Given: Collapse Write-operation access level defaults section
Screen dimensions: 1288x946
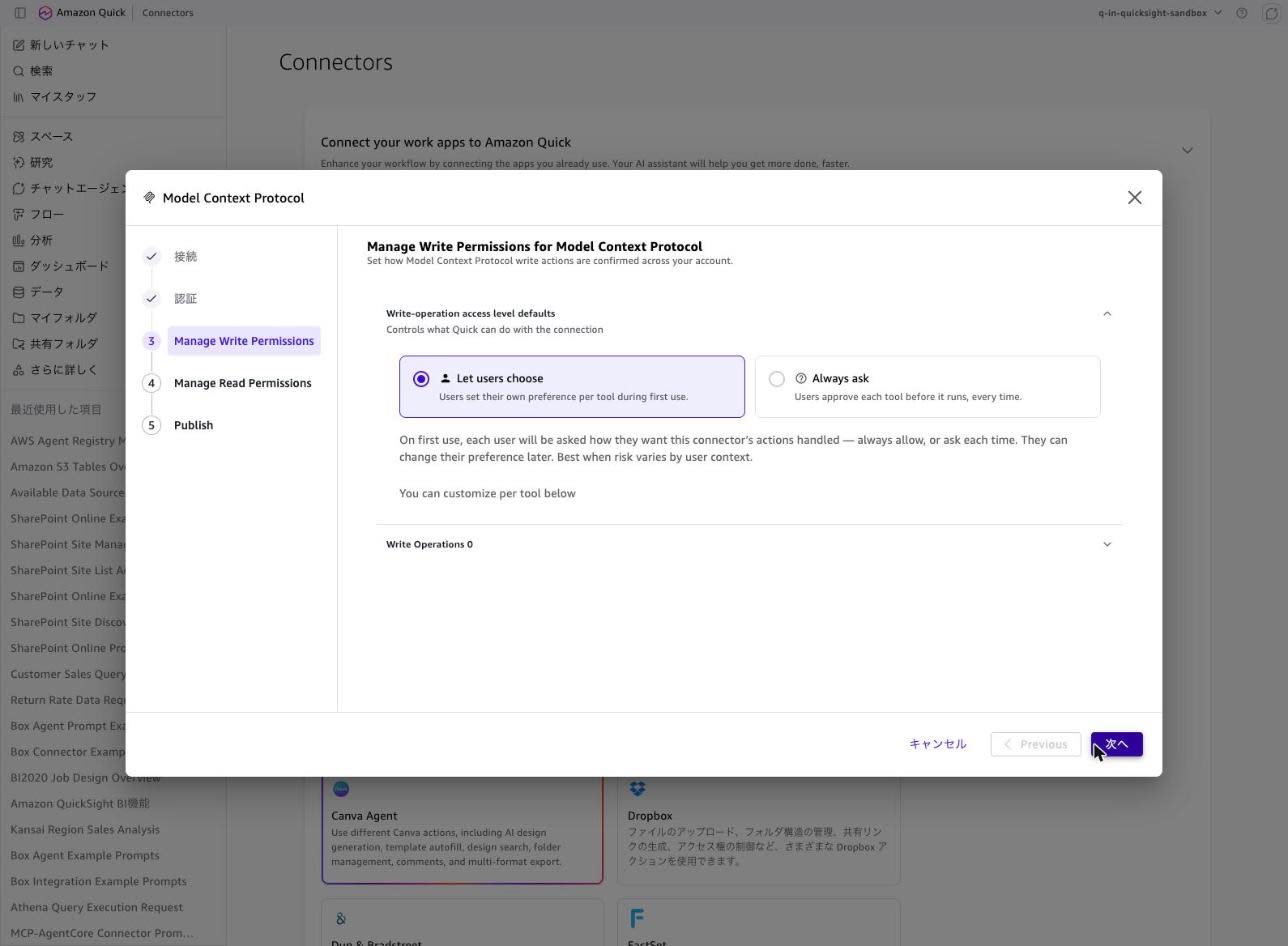Looking at the screenshot, I should click(1106, 314).
